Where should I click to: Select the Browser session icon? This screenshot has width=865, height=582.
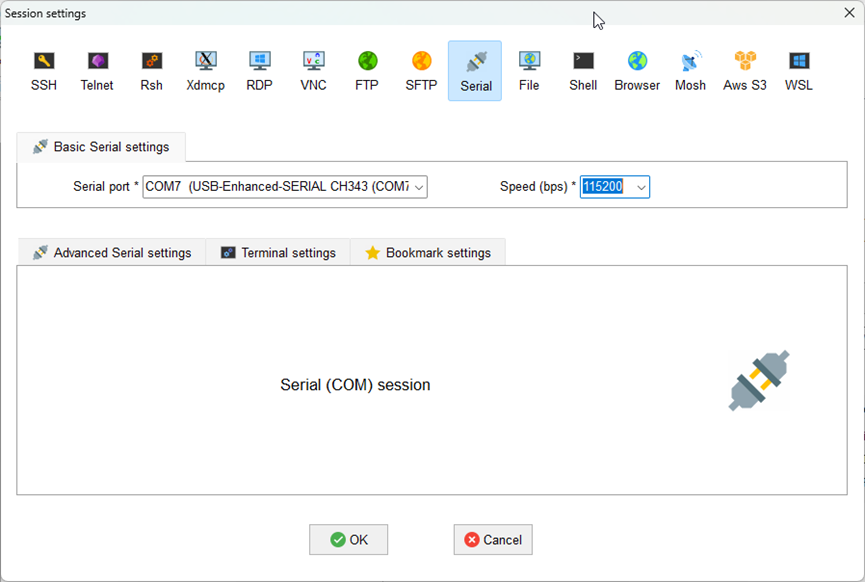[637, 70]
